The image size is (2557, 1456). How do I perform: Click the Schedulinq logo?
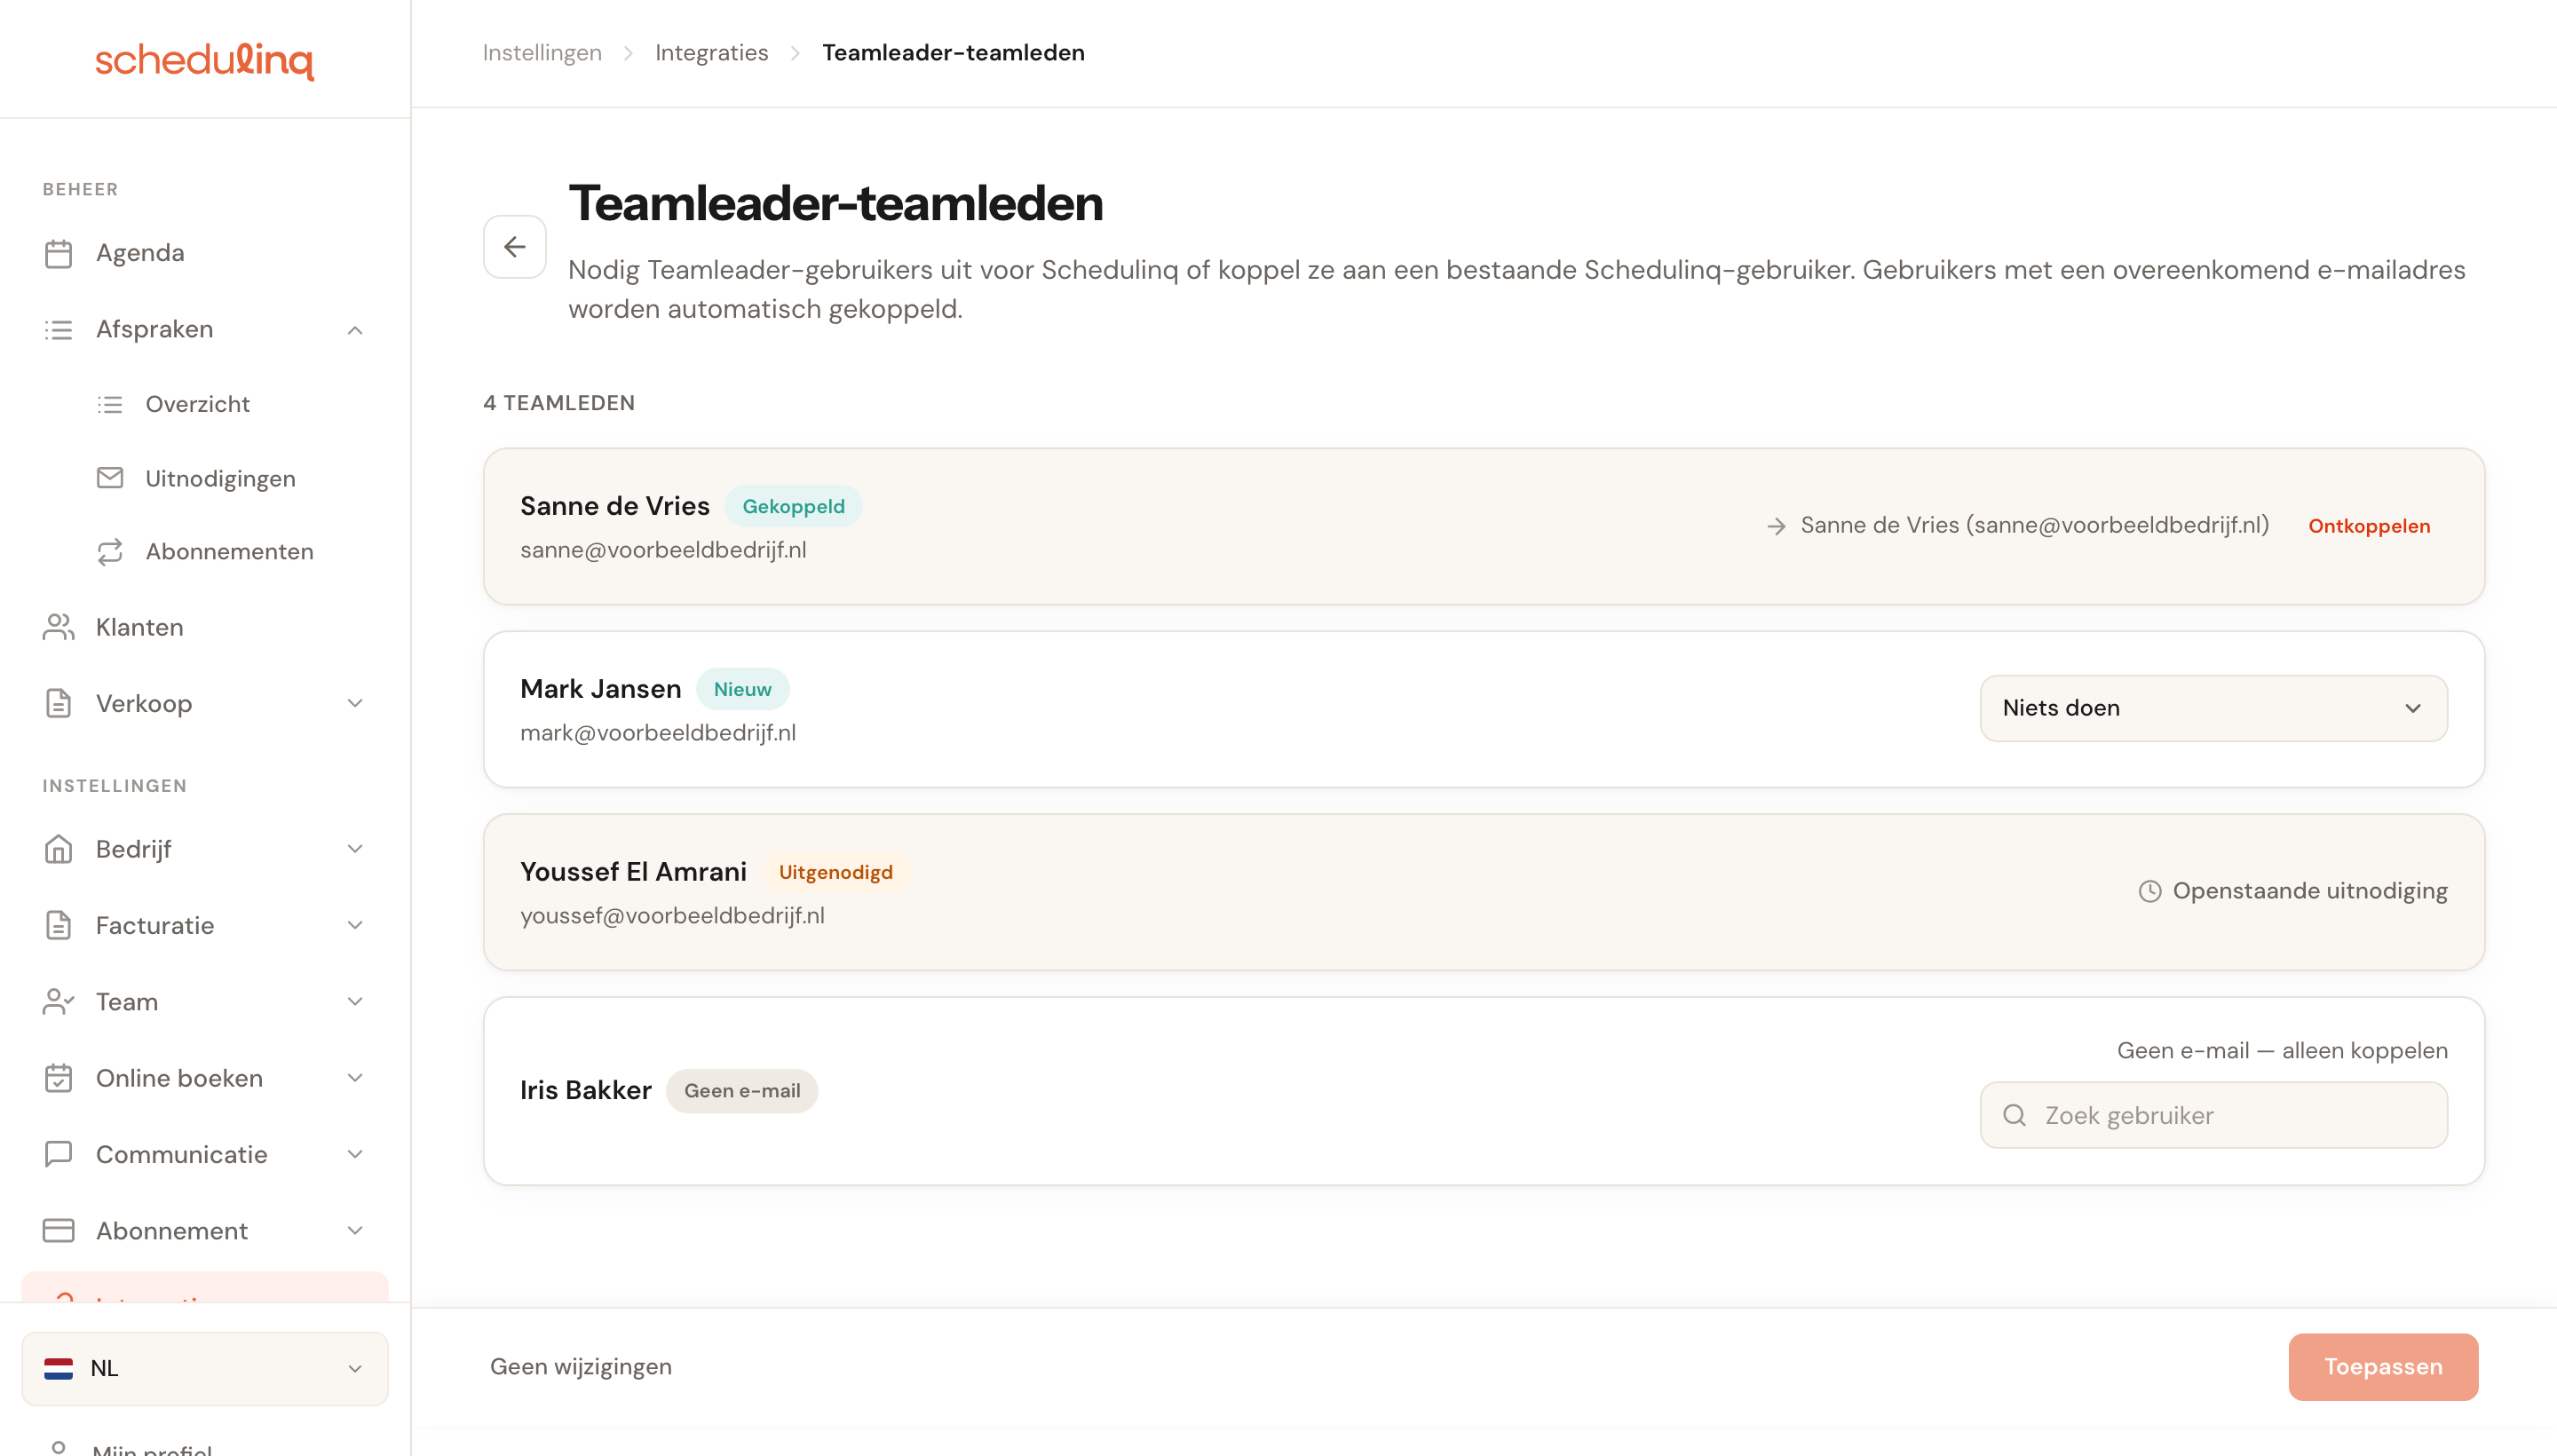point(204,60)
